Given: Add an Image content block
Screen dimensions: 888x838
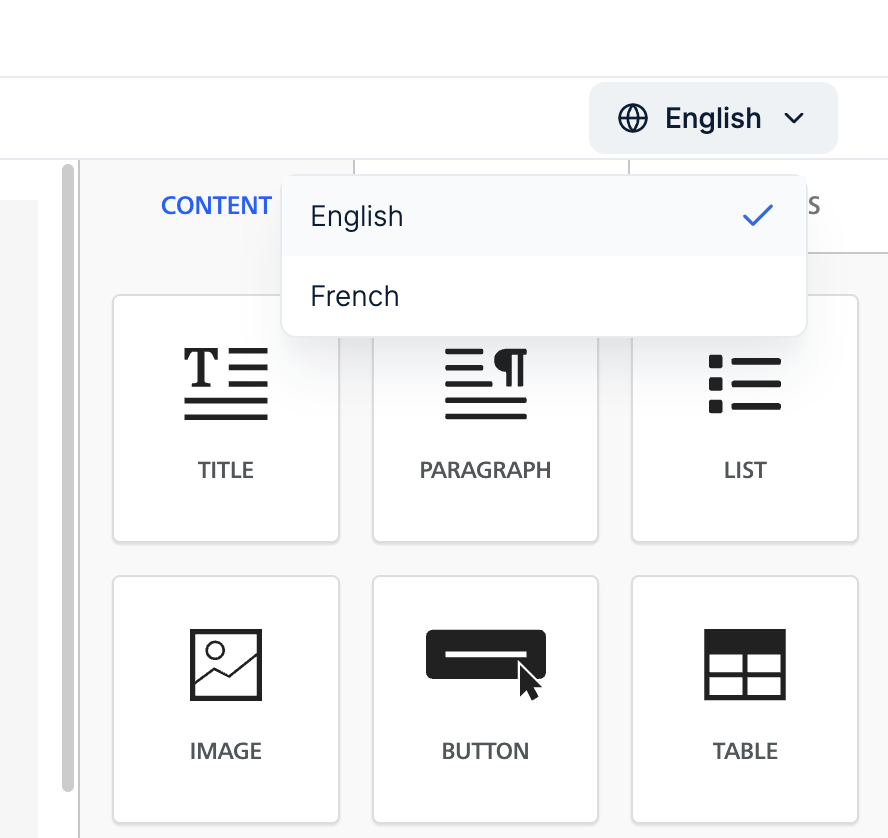Looking at the screenshot, I should coord(226,699).
